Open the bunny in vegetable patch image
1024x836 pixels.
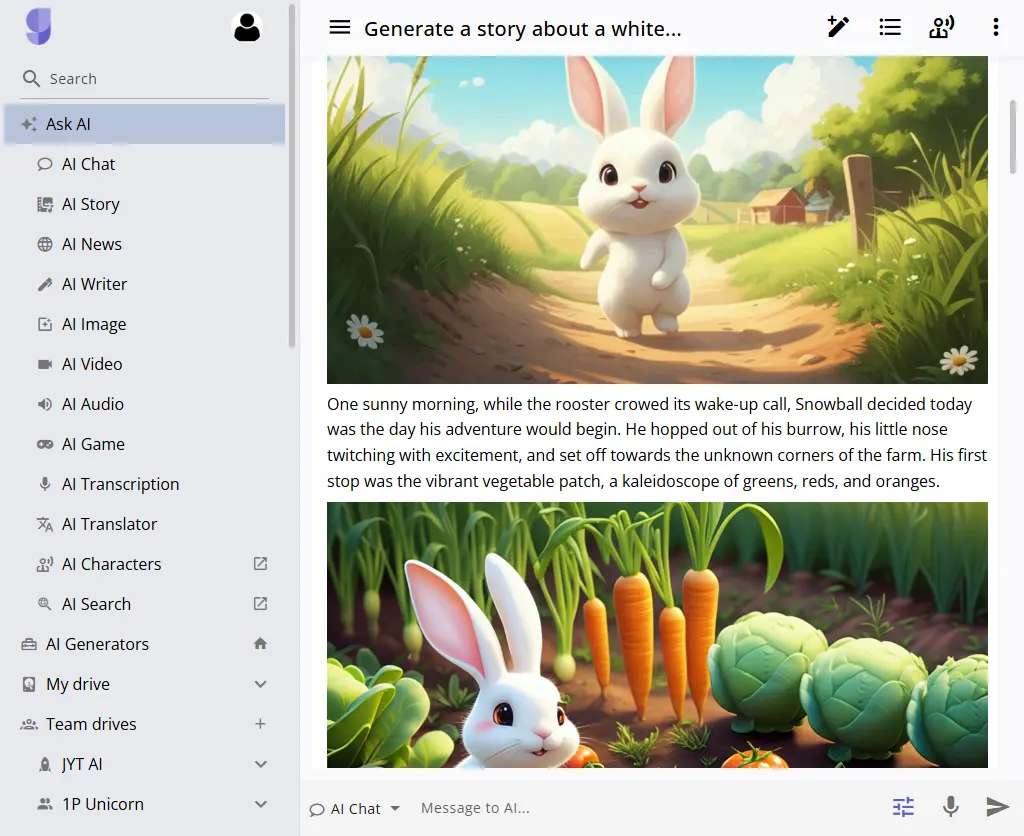[657, 635]
